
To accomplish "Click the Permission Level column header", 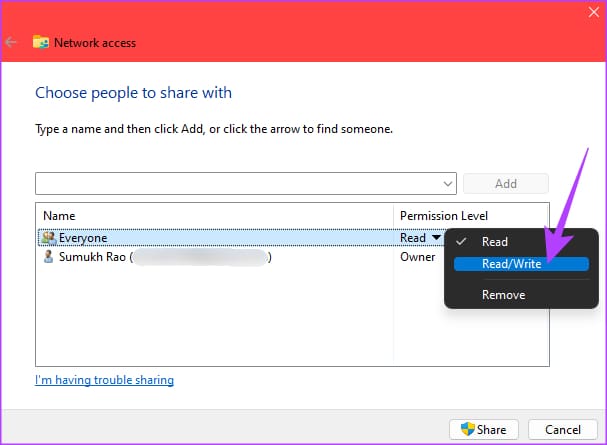I will pos(444,216).
